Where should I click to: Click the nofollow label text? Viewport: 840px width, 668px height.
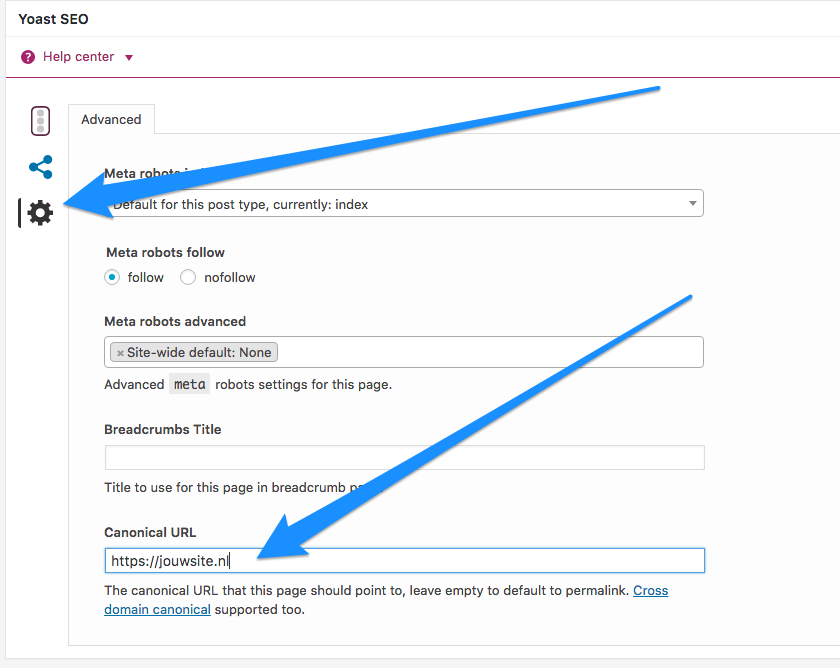[229, 277]
